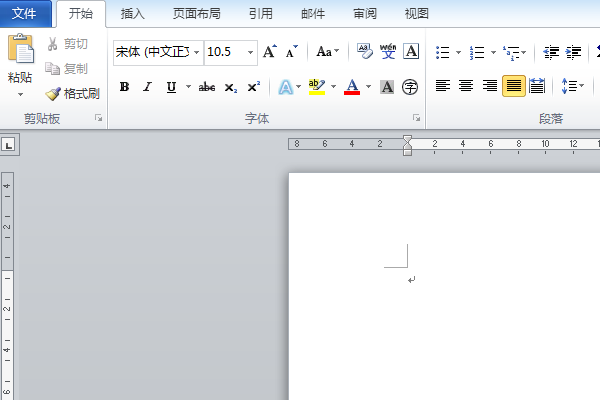Apply strikethrough with the abc icon
The width and height of the screenshot is (600, 400).
pos(207,87)
